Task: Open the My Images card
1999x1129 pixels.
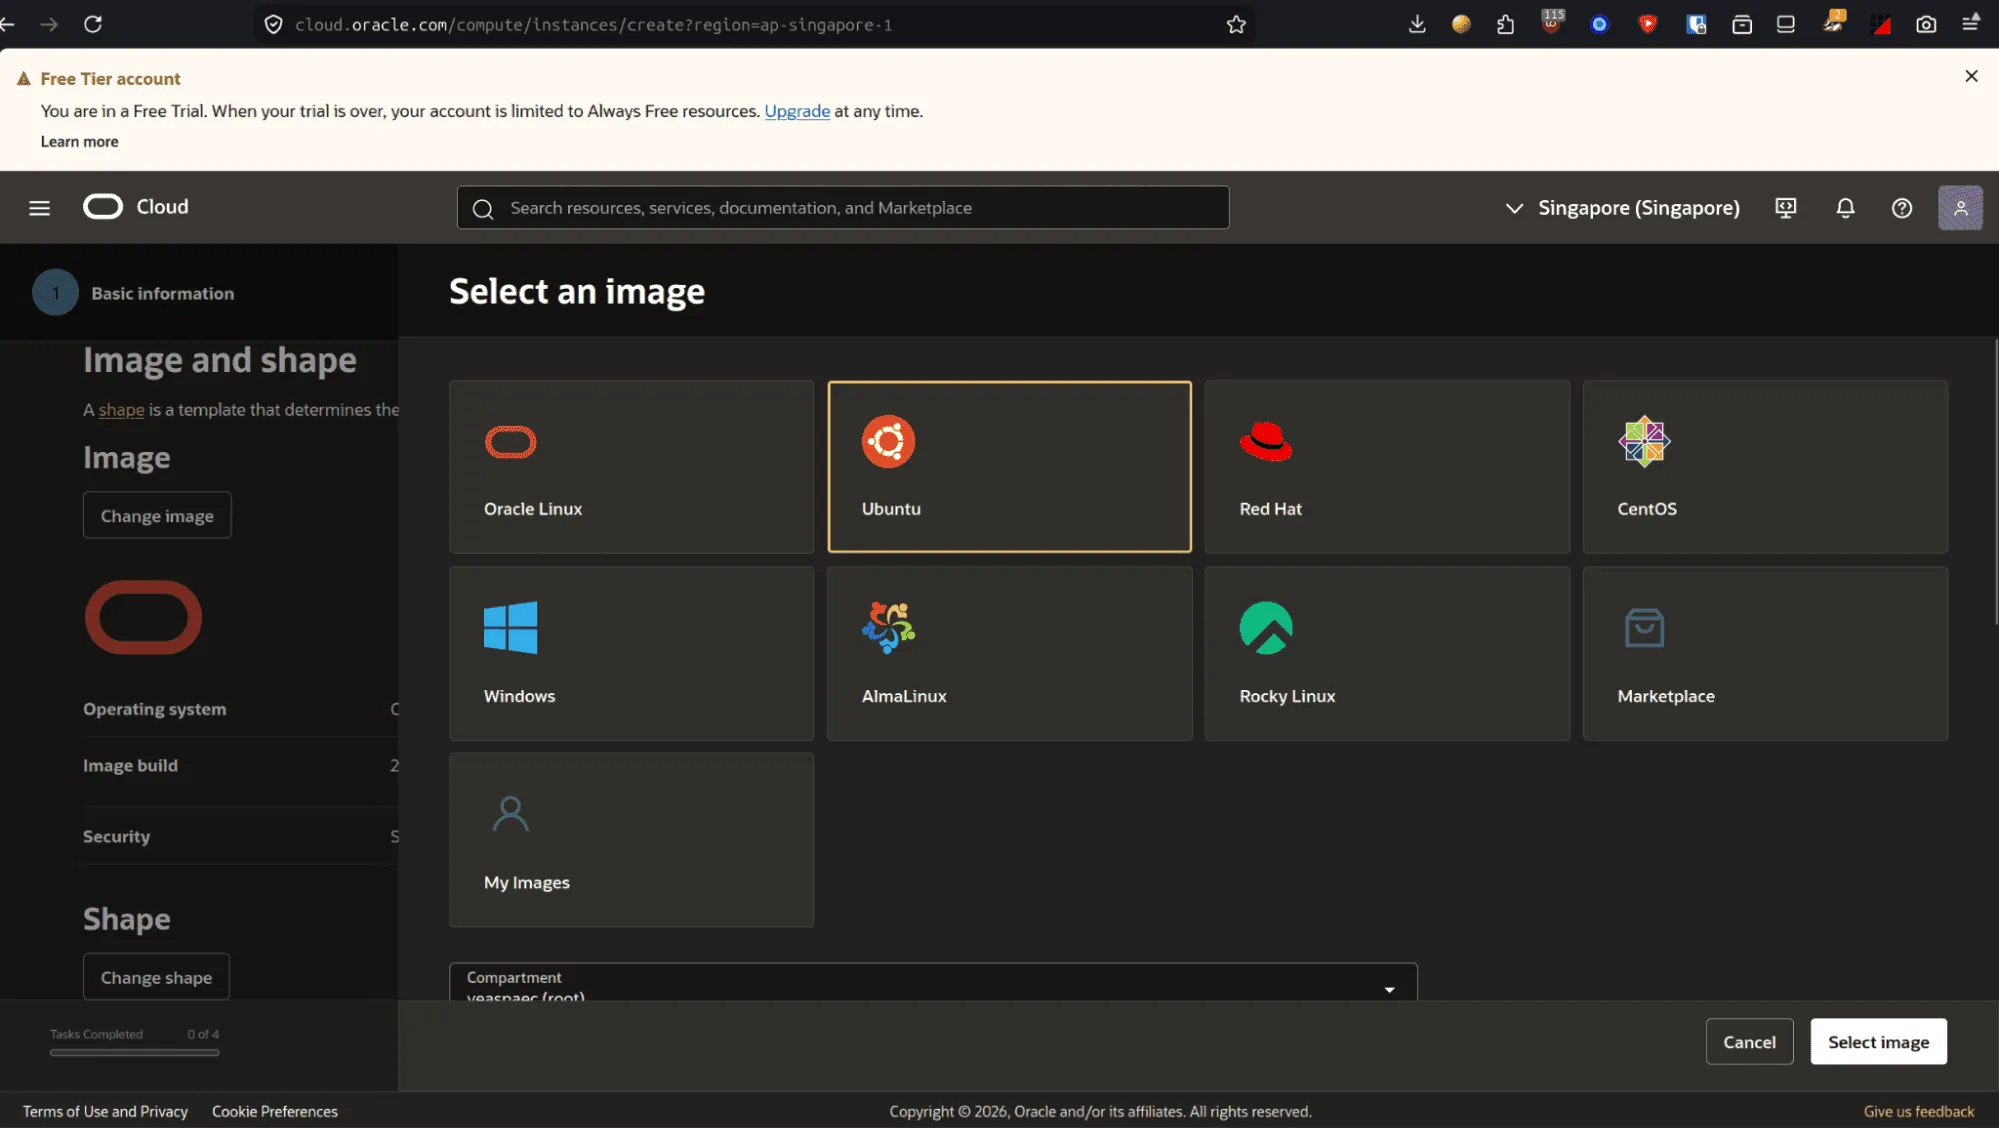Action: (631, 840)
